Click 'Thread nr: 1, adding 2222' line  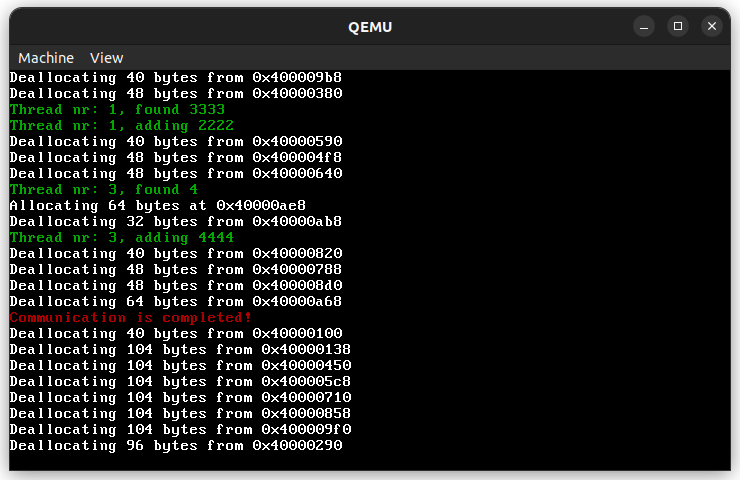pyautogui.click(x=122, y=126)
